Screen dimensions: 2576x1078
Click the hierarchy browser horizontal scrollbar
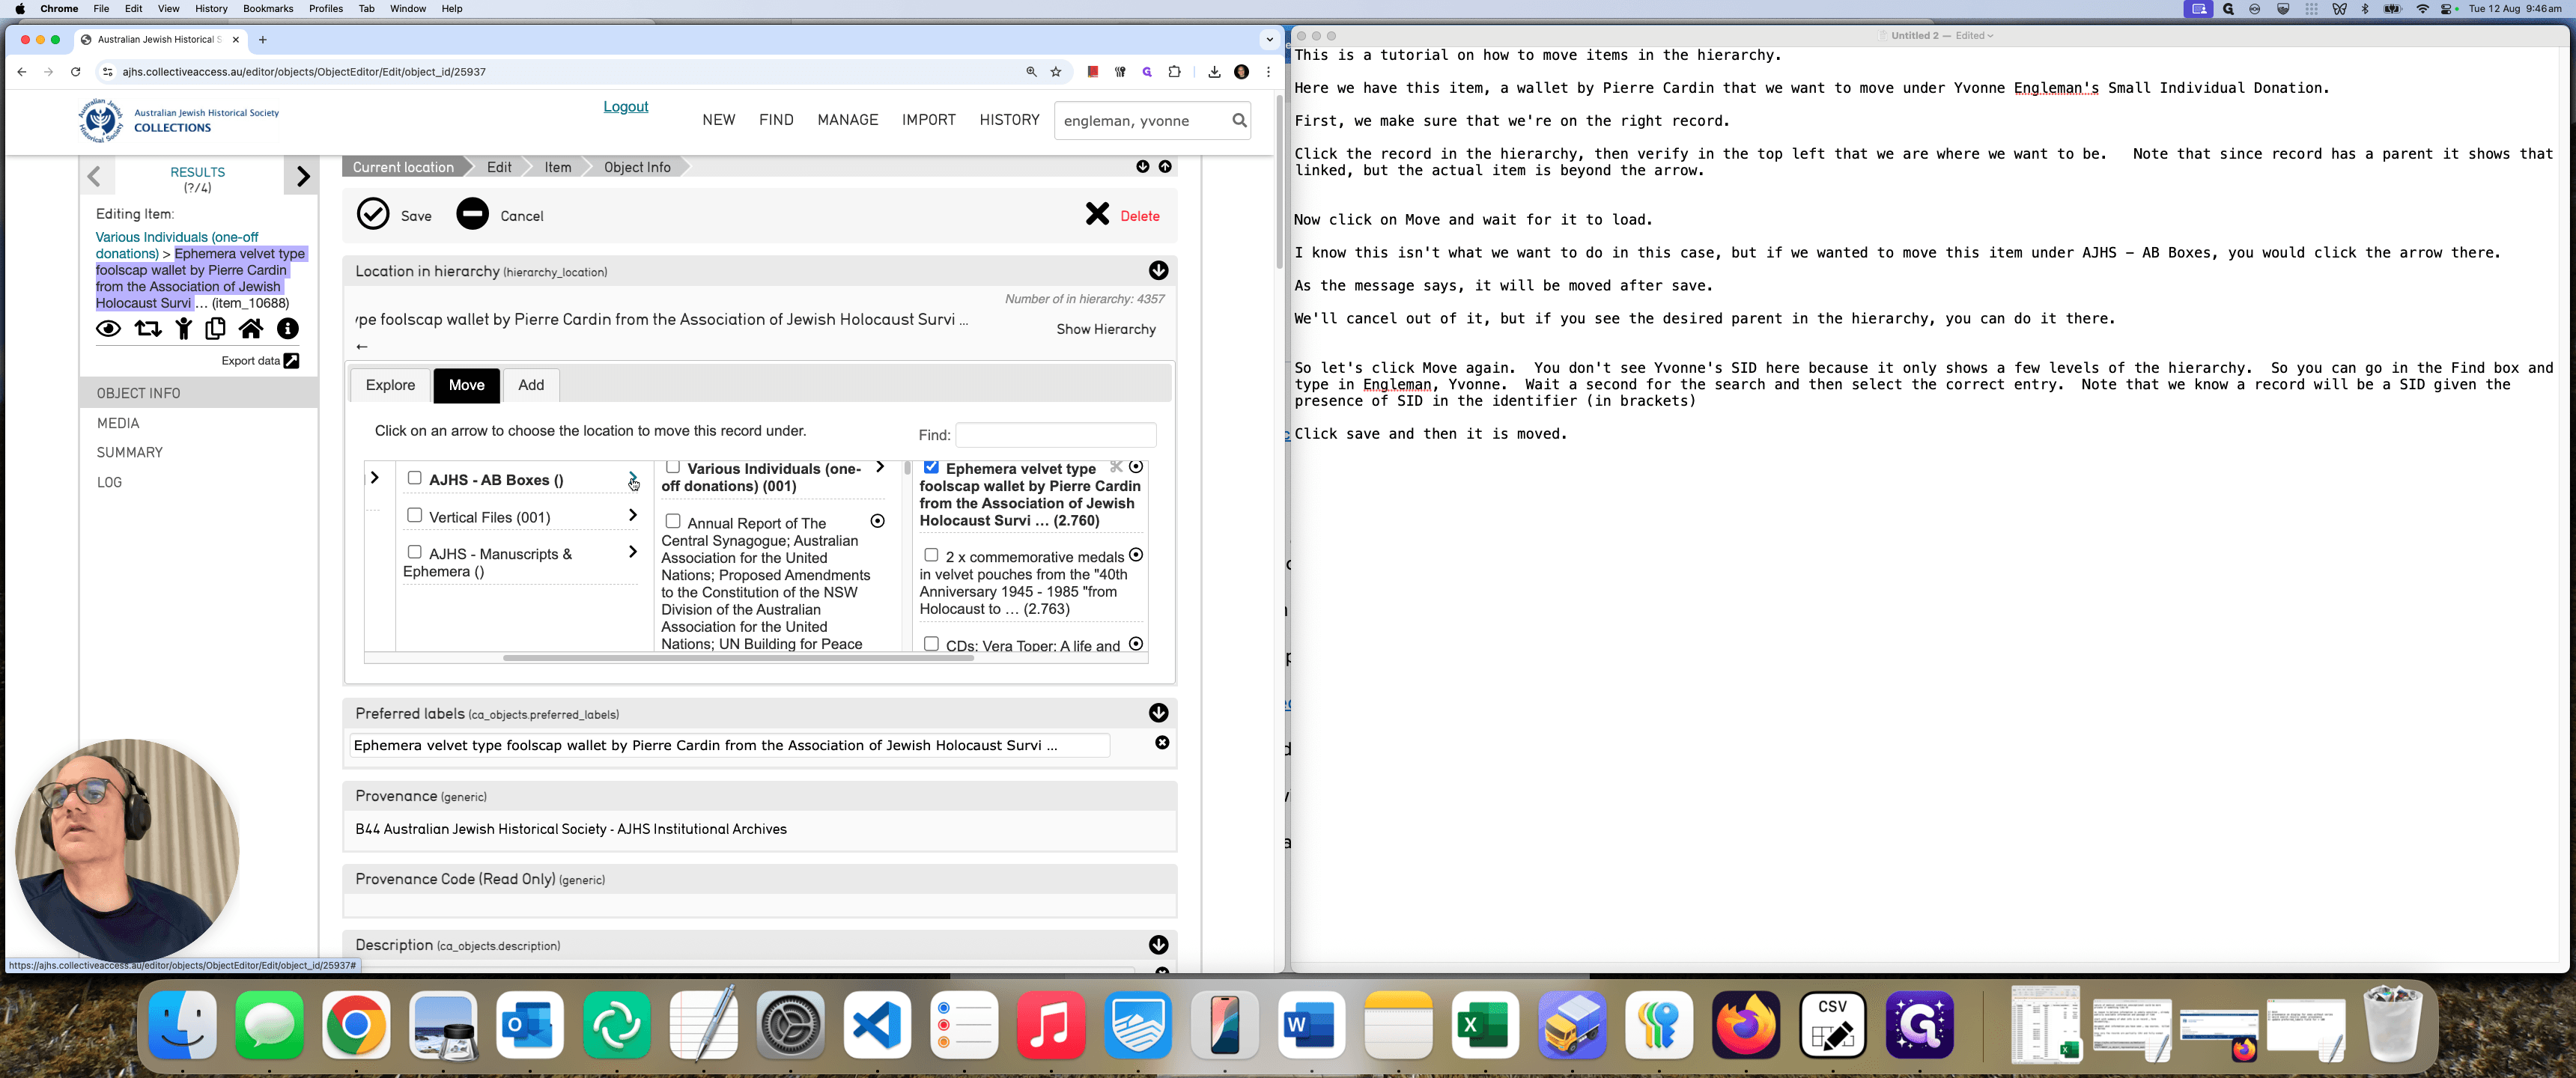pos(738,658)
